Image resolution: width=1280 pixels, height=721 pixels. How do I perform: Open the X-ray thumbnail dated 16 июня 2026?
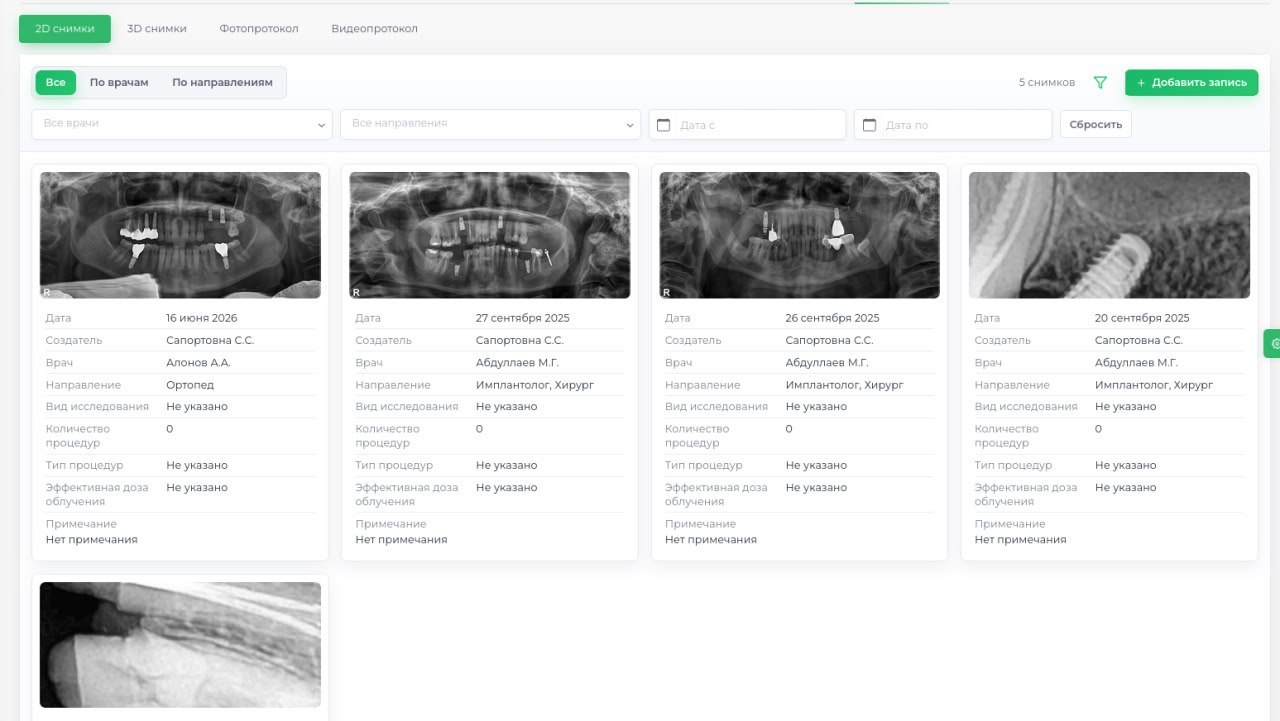pos(180,235)
